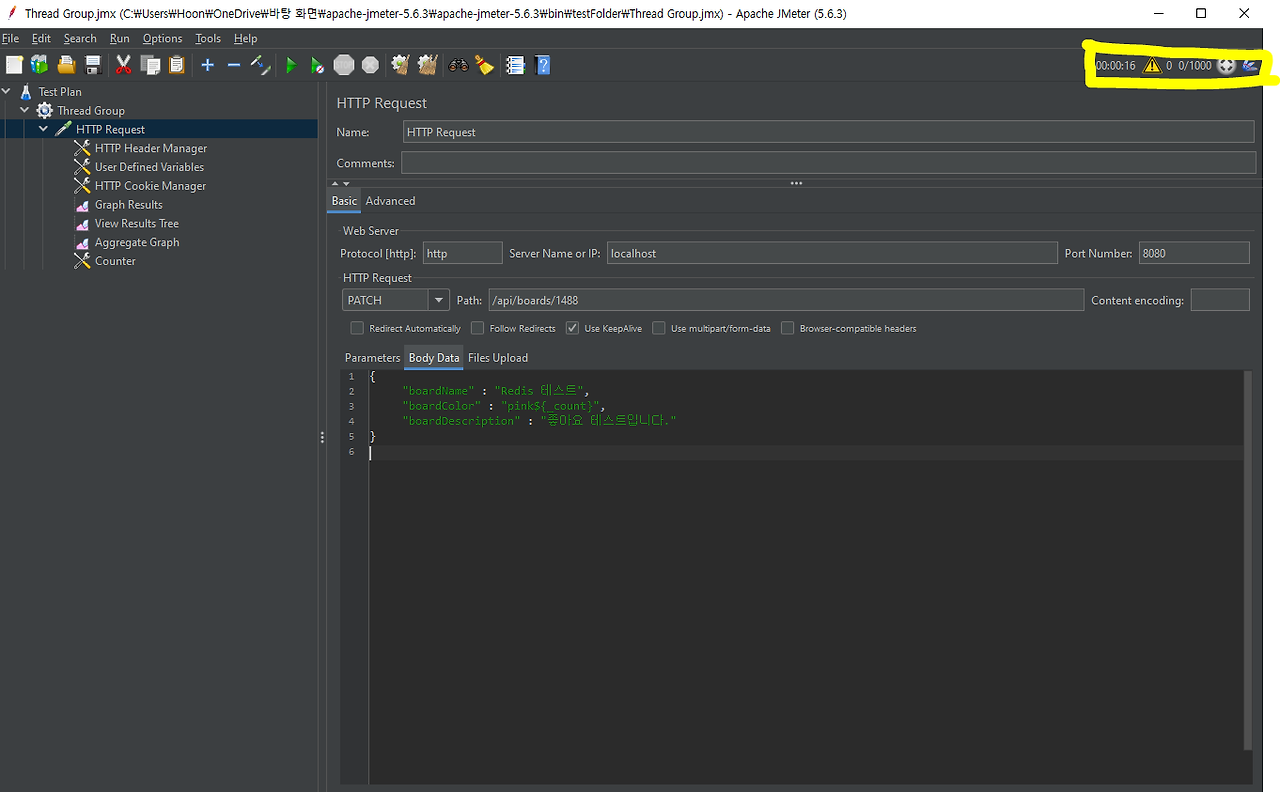1280x792 pixels.
Task: Uncheck Use KeepAlive checkbox
Action: pos(572,328)
